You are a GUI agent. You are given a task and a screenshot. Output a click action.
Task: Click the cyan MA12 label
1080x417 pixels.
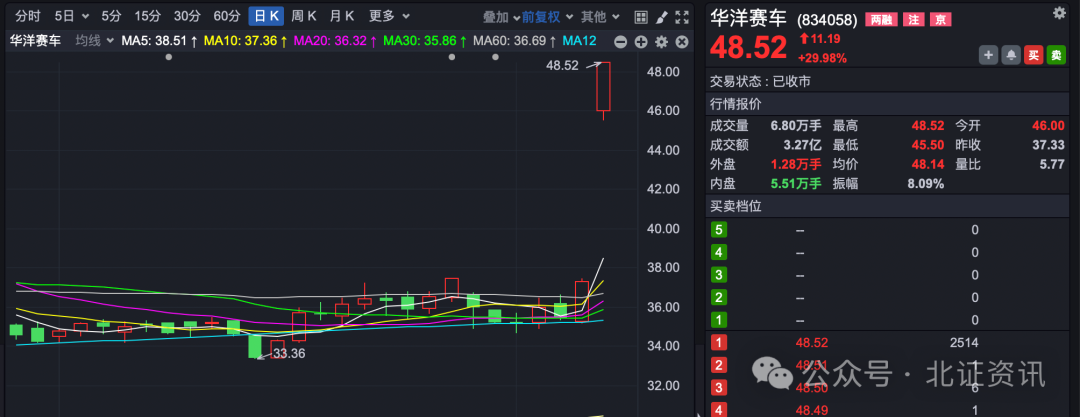tap(579, 41)
